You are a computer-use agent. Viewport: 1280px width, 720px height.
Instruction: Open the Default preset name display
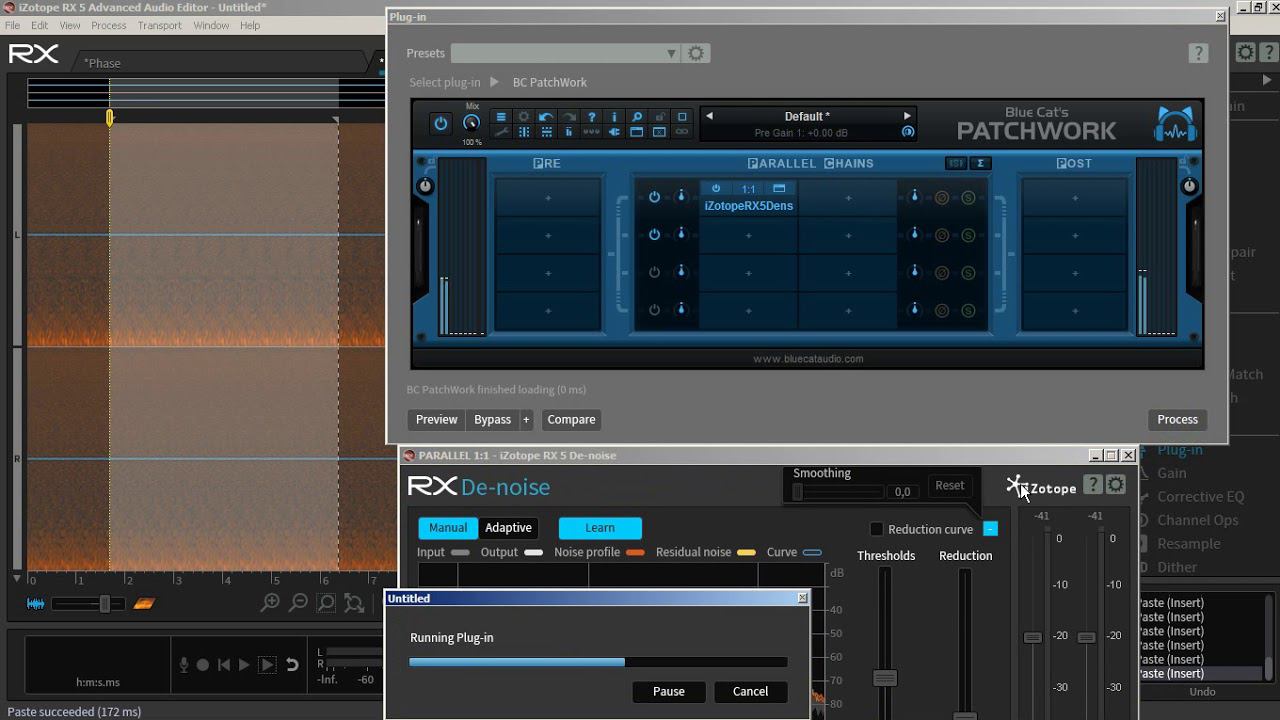(807, 117)
